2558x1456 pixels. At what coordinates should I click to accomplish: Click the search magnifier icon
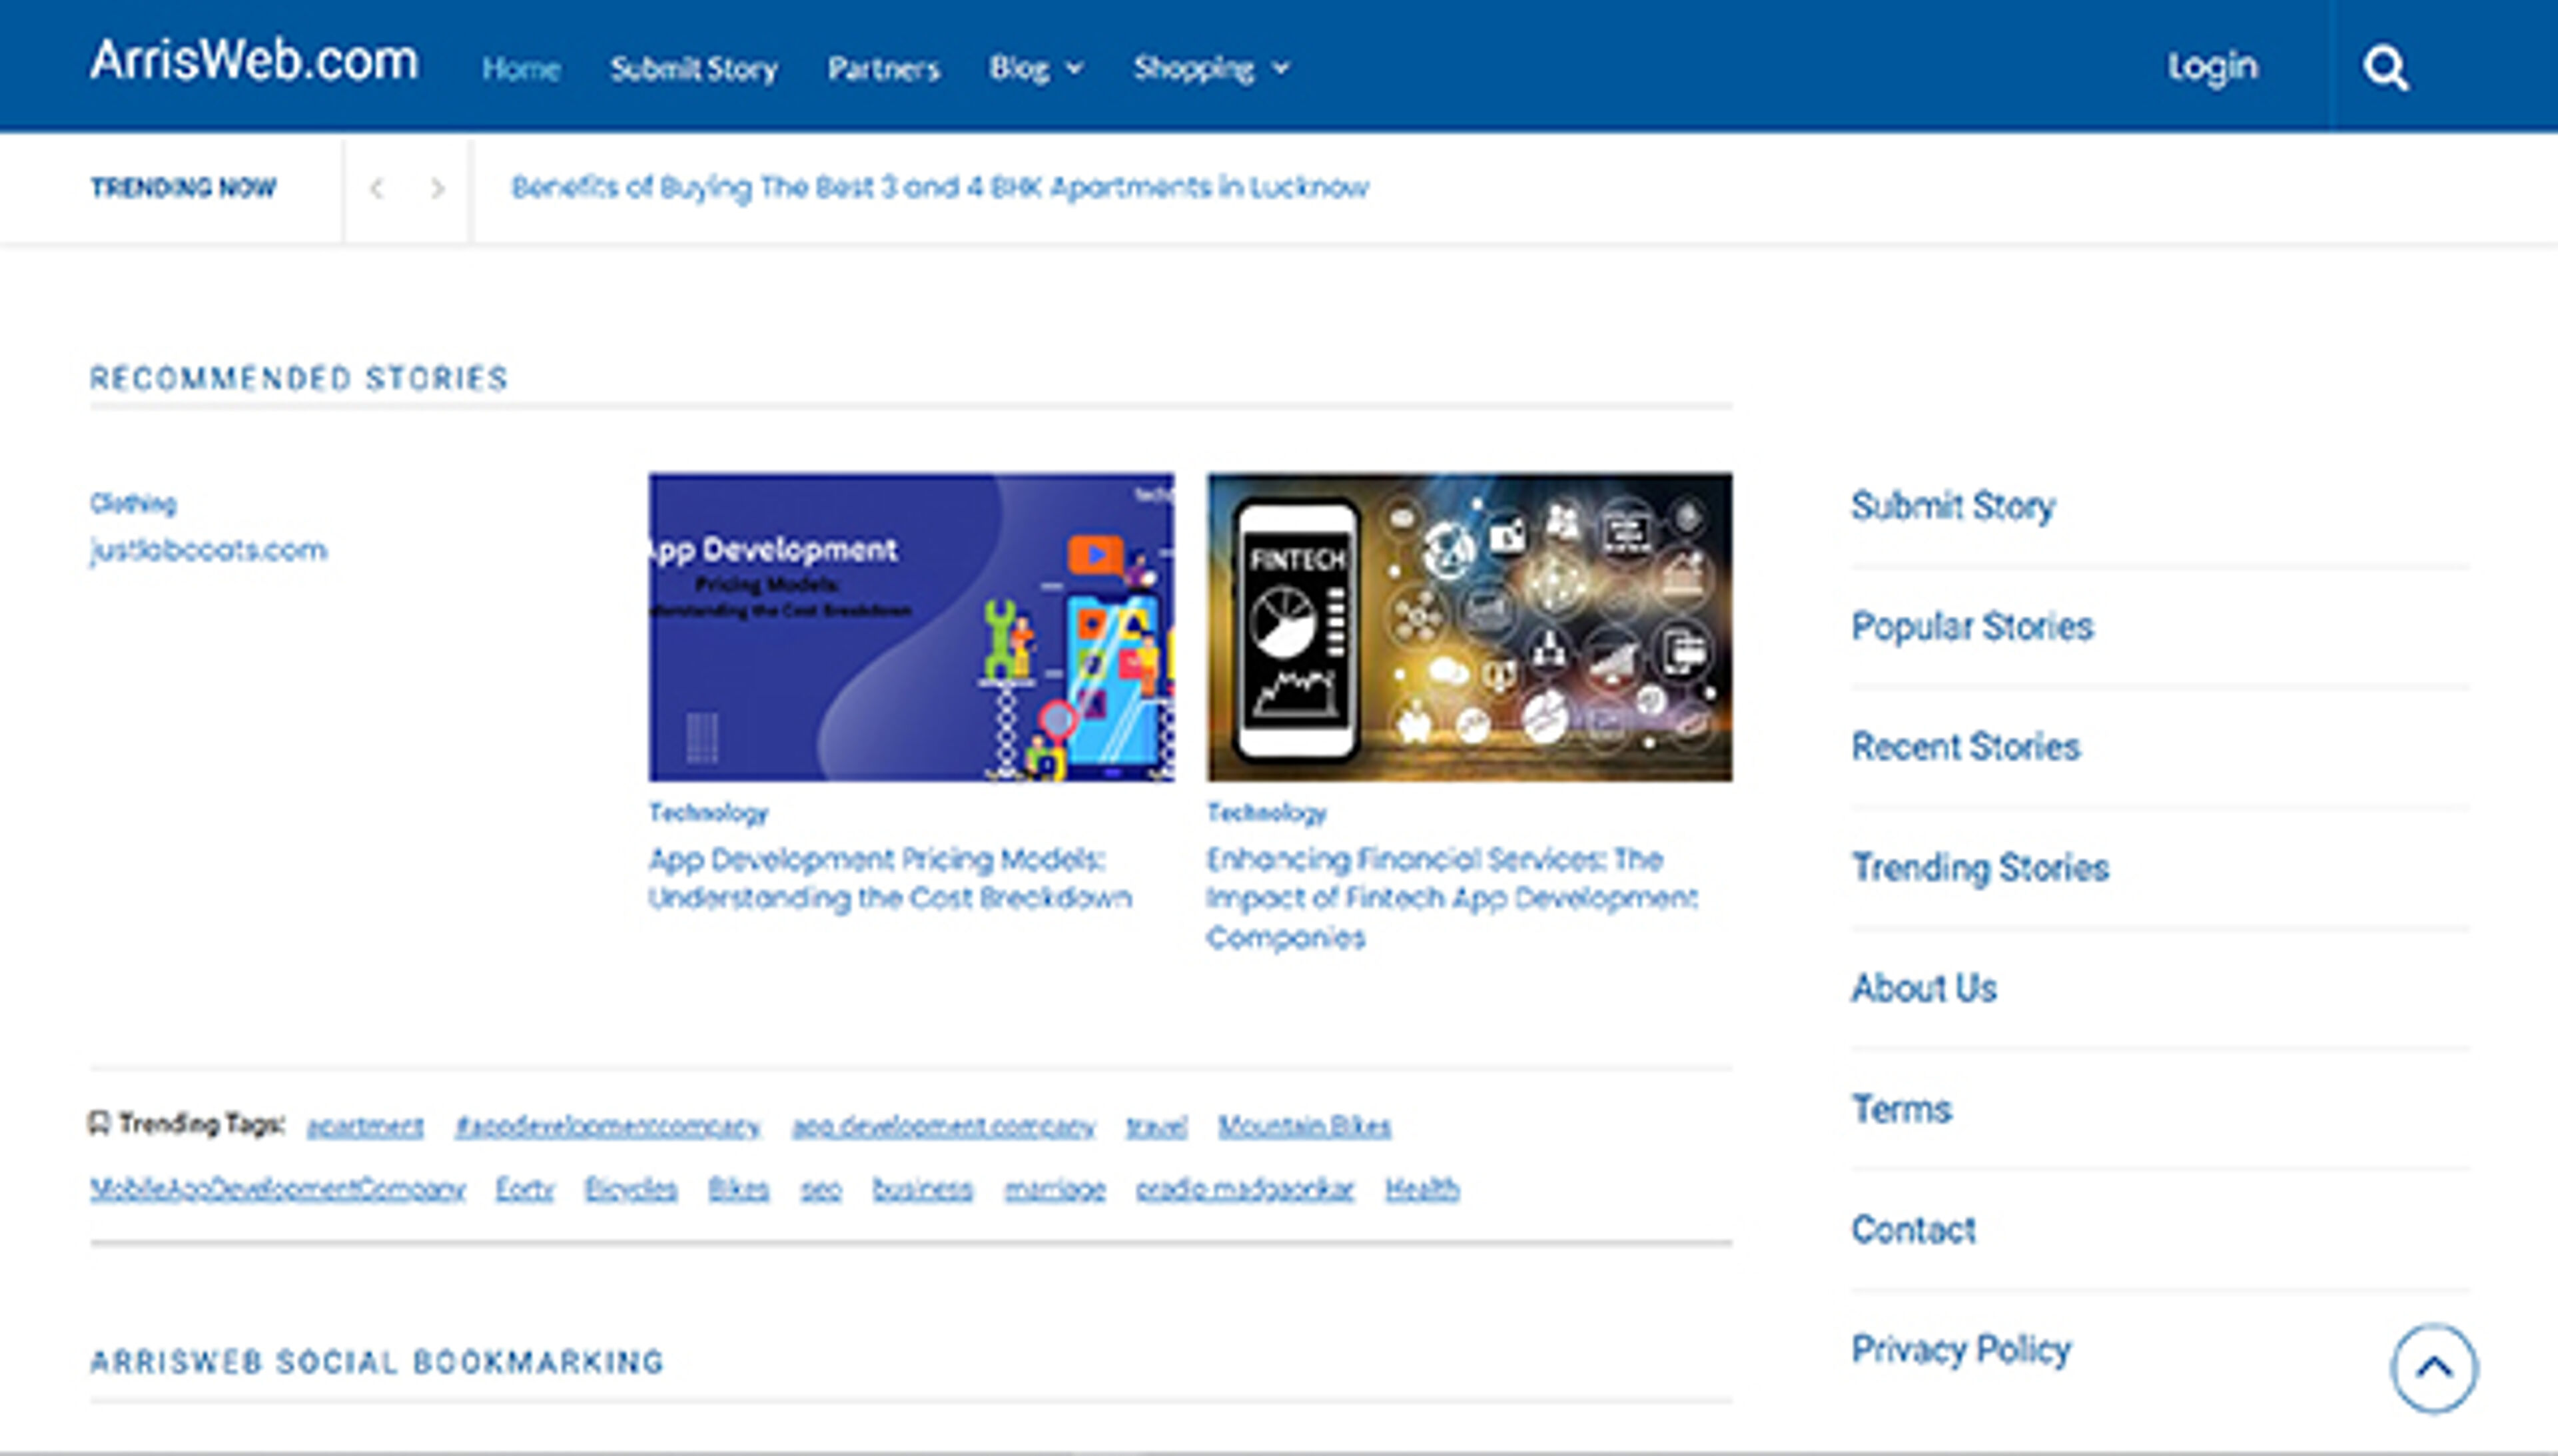coord(2384,68)
